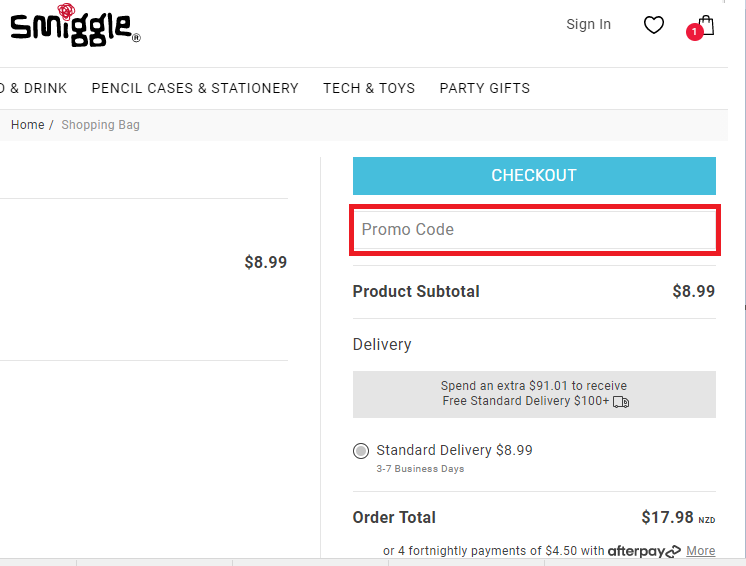746x566 pixels.
Task: Open the Pencil Cases & Stationery menu
Action: click(x=195, y=88)
